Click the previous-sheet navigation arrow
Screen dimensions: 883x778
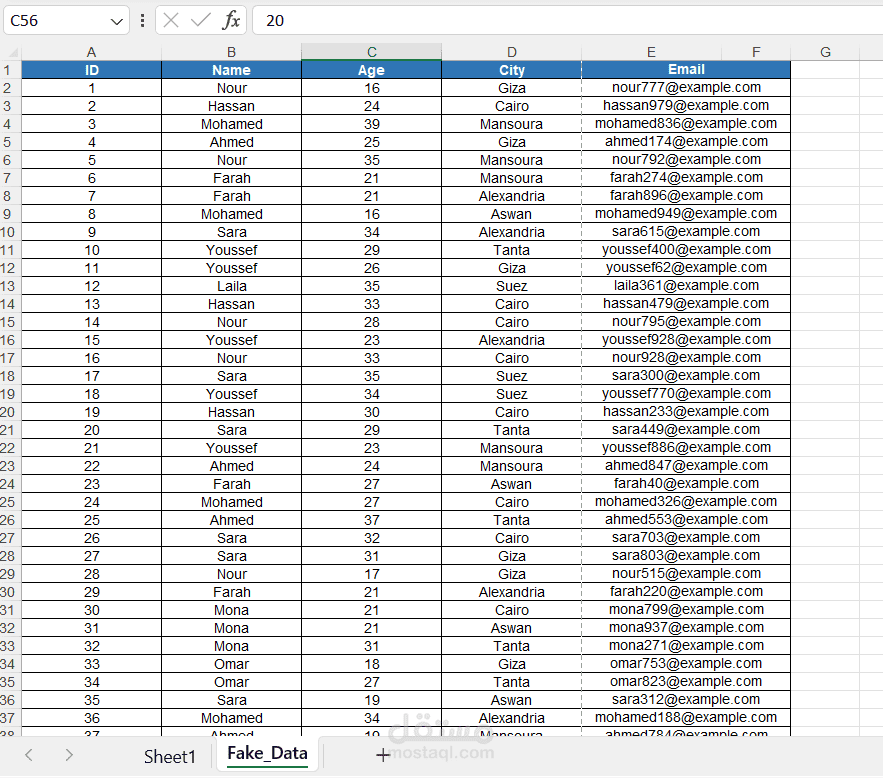click(27, 756)
